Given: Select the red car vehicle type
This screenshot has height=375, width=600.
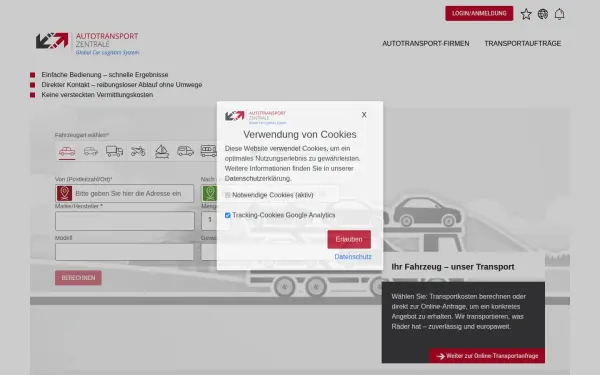Looking at the screenshot, I should pos(67,152).
